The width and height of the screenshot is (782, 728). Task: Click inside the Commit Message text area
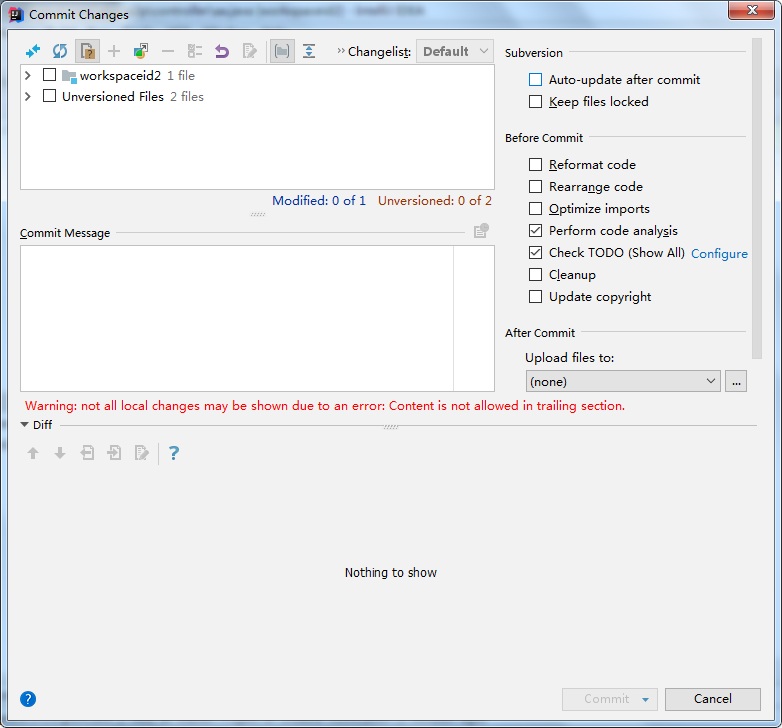(257, 318)
